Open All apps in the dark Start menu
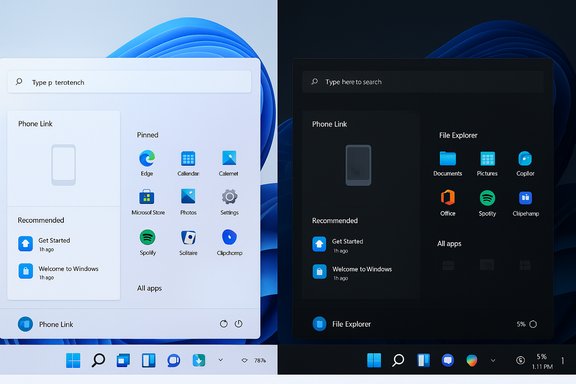Image resolution: width=576 pixels, height=384 pixels. [x=449, y=244]
